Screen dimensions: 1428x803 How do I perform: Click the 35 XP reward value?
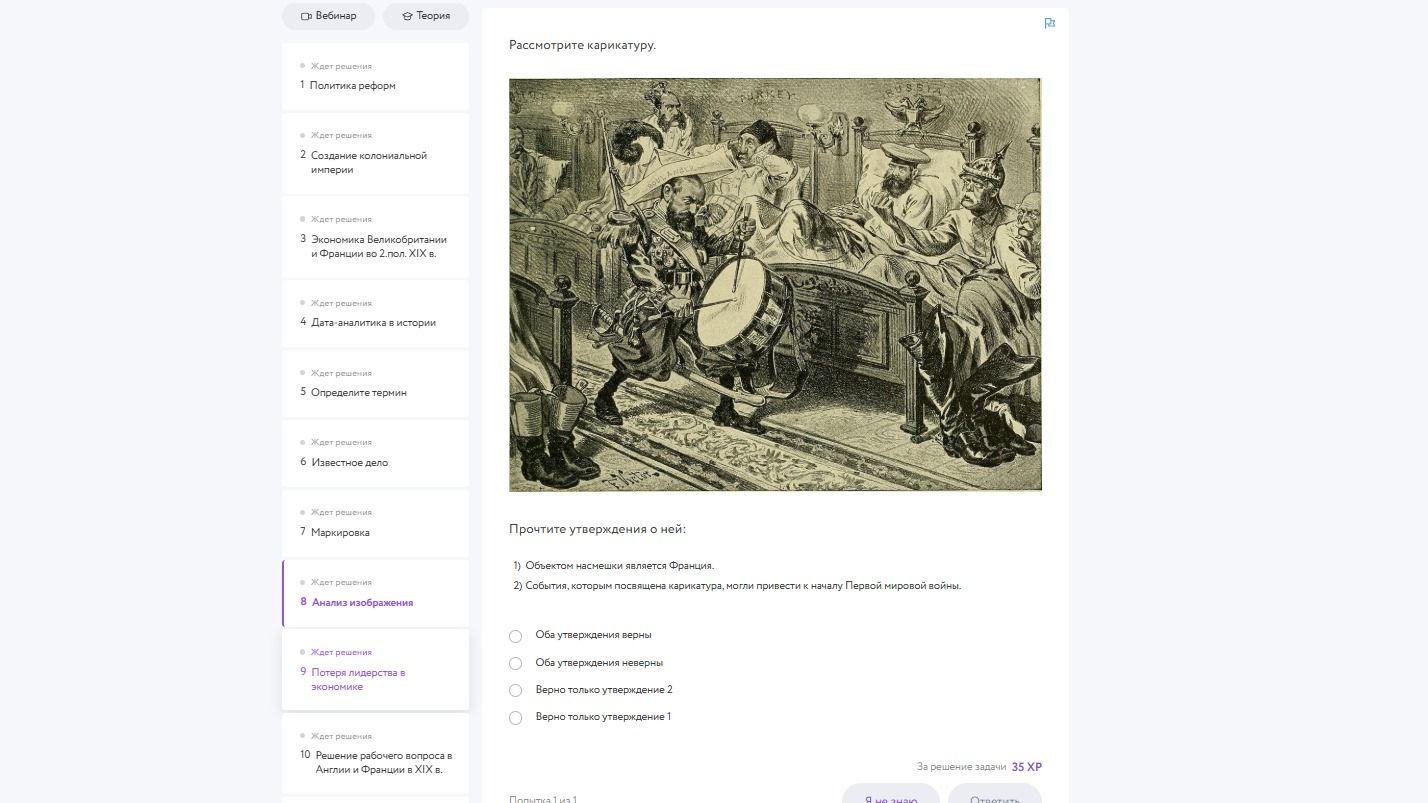point(1027,767)
